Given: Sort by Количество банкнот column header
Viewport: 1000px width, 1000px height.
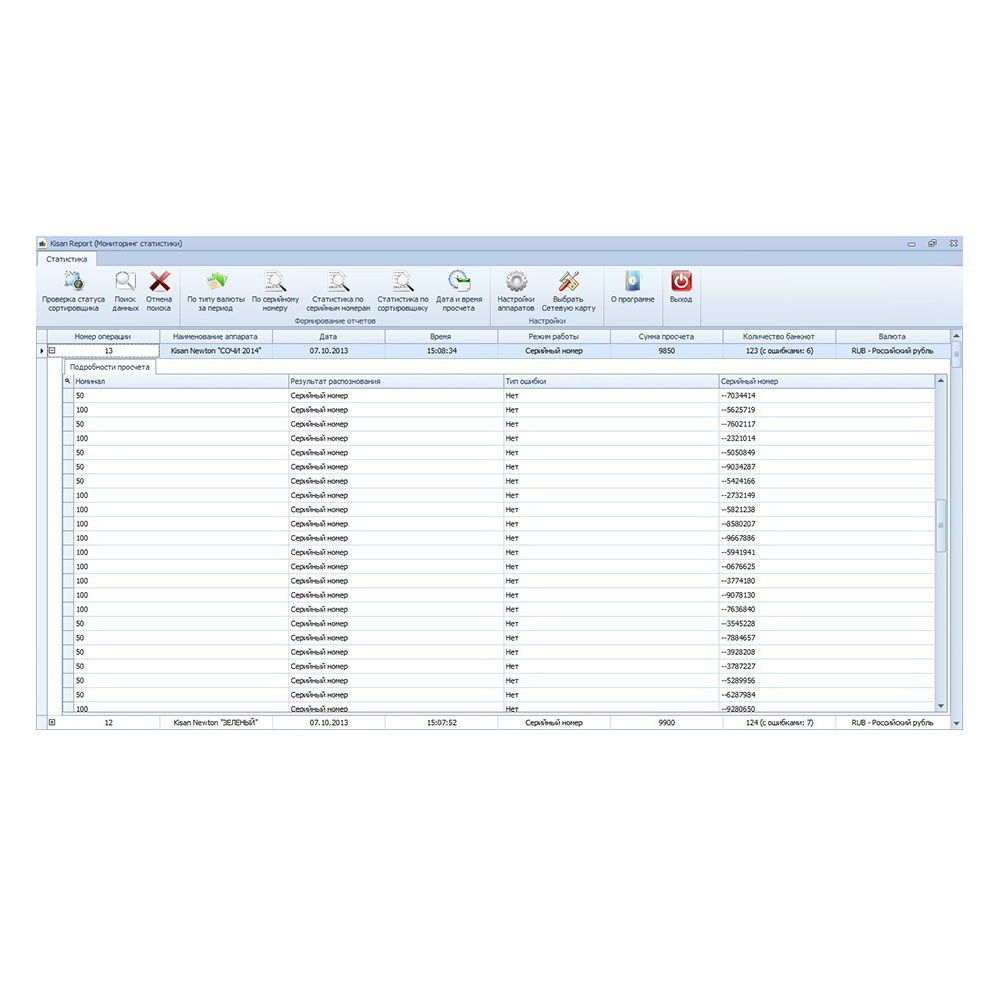Looking at the screenshot, I should click(779, 337).
